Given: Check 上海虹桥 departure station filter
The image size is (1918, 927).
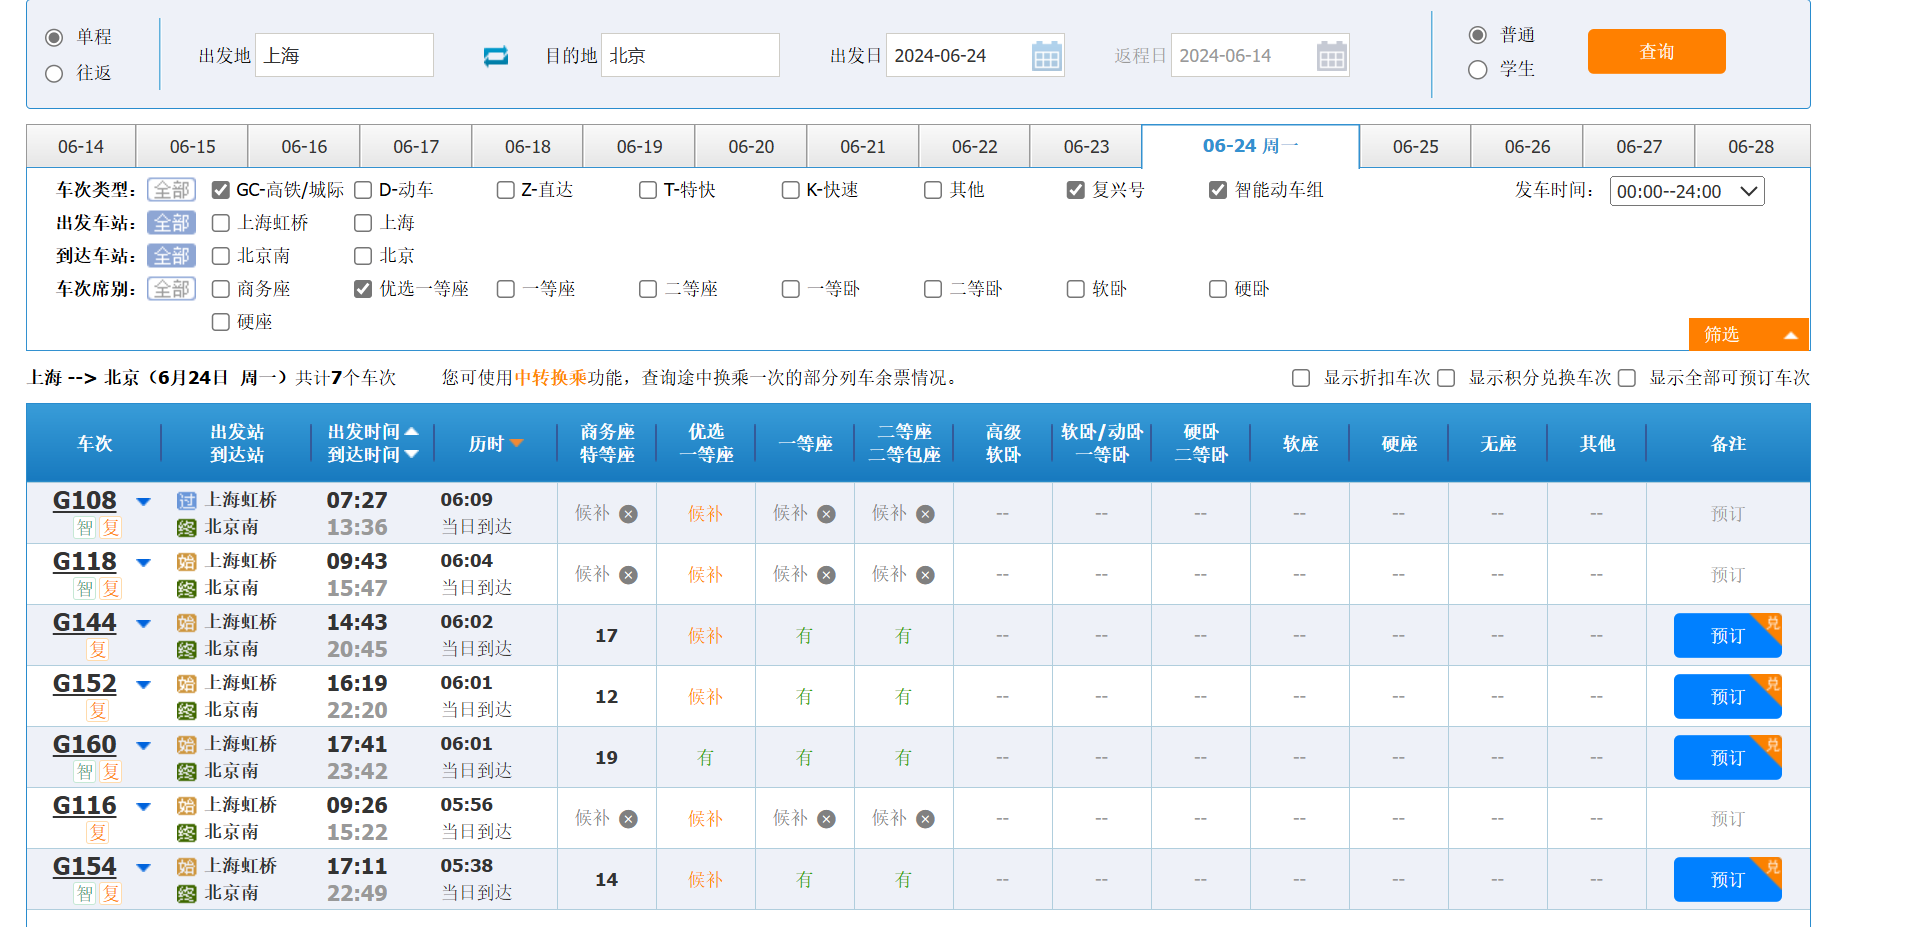Looking at the screenshot, I should click(221, 223).
